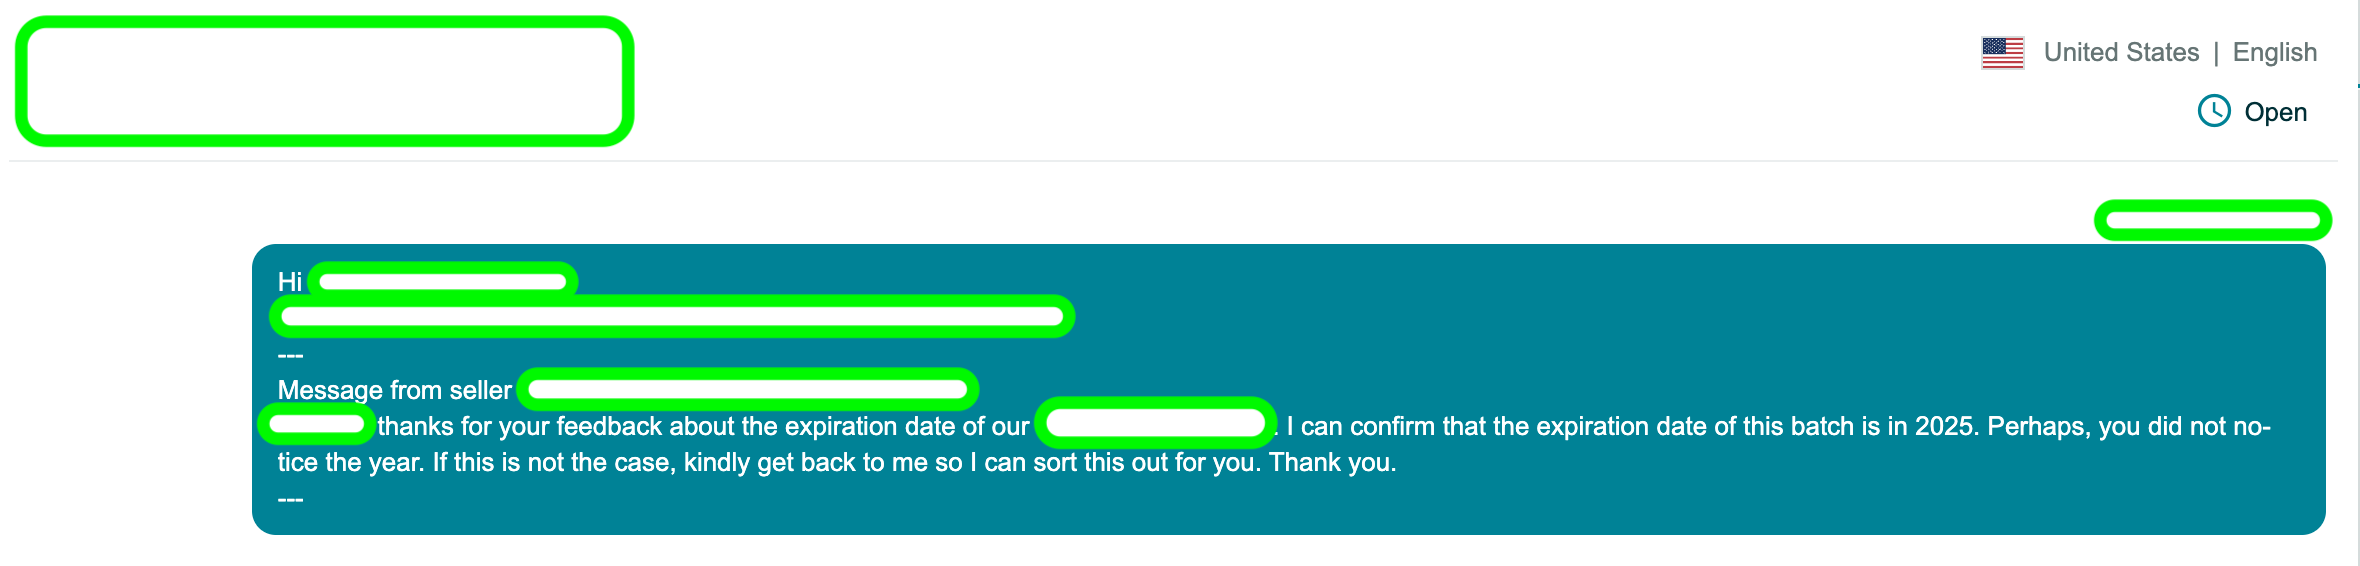Click the last dashed divider at the bubble bottom
The width and height of the screenshot is (2360, 566).
click(290, 499)
